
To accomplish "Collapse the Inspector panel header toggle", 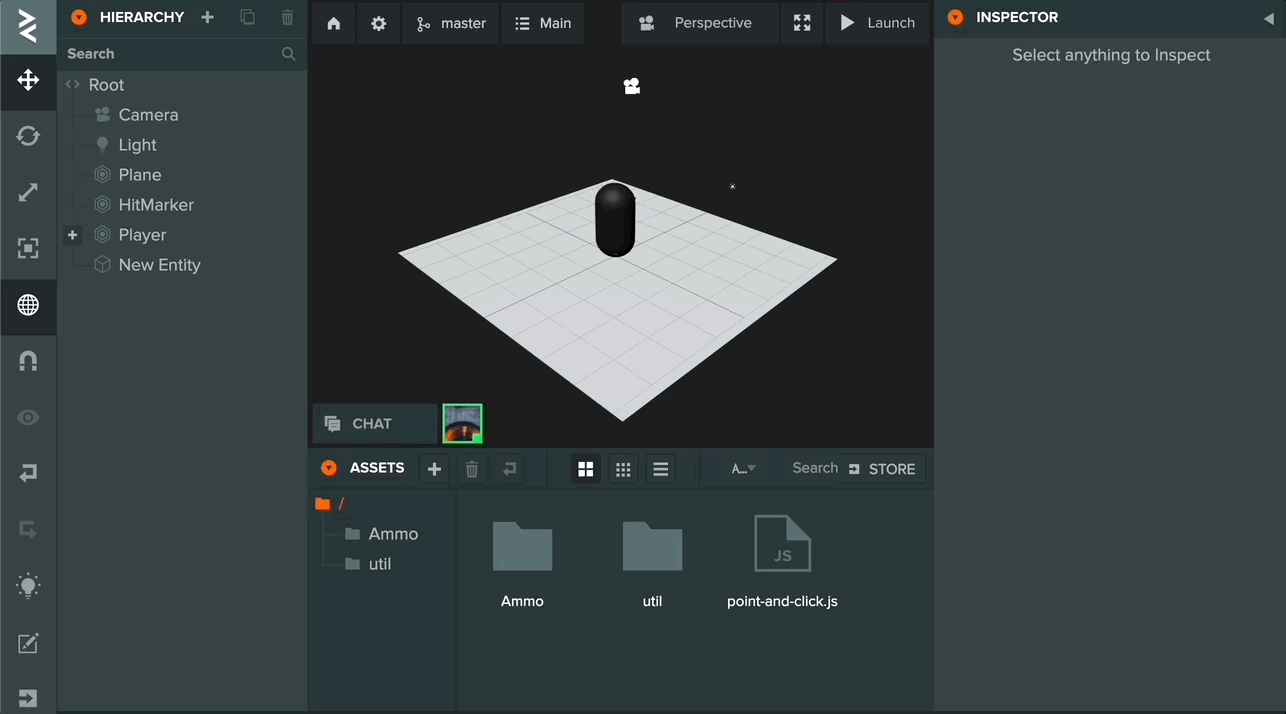I will (x=955, y=17).
